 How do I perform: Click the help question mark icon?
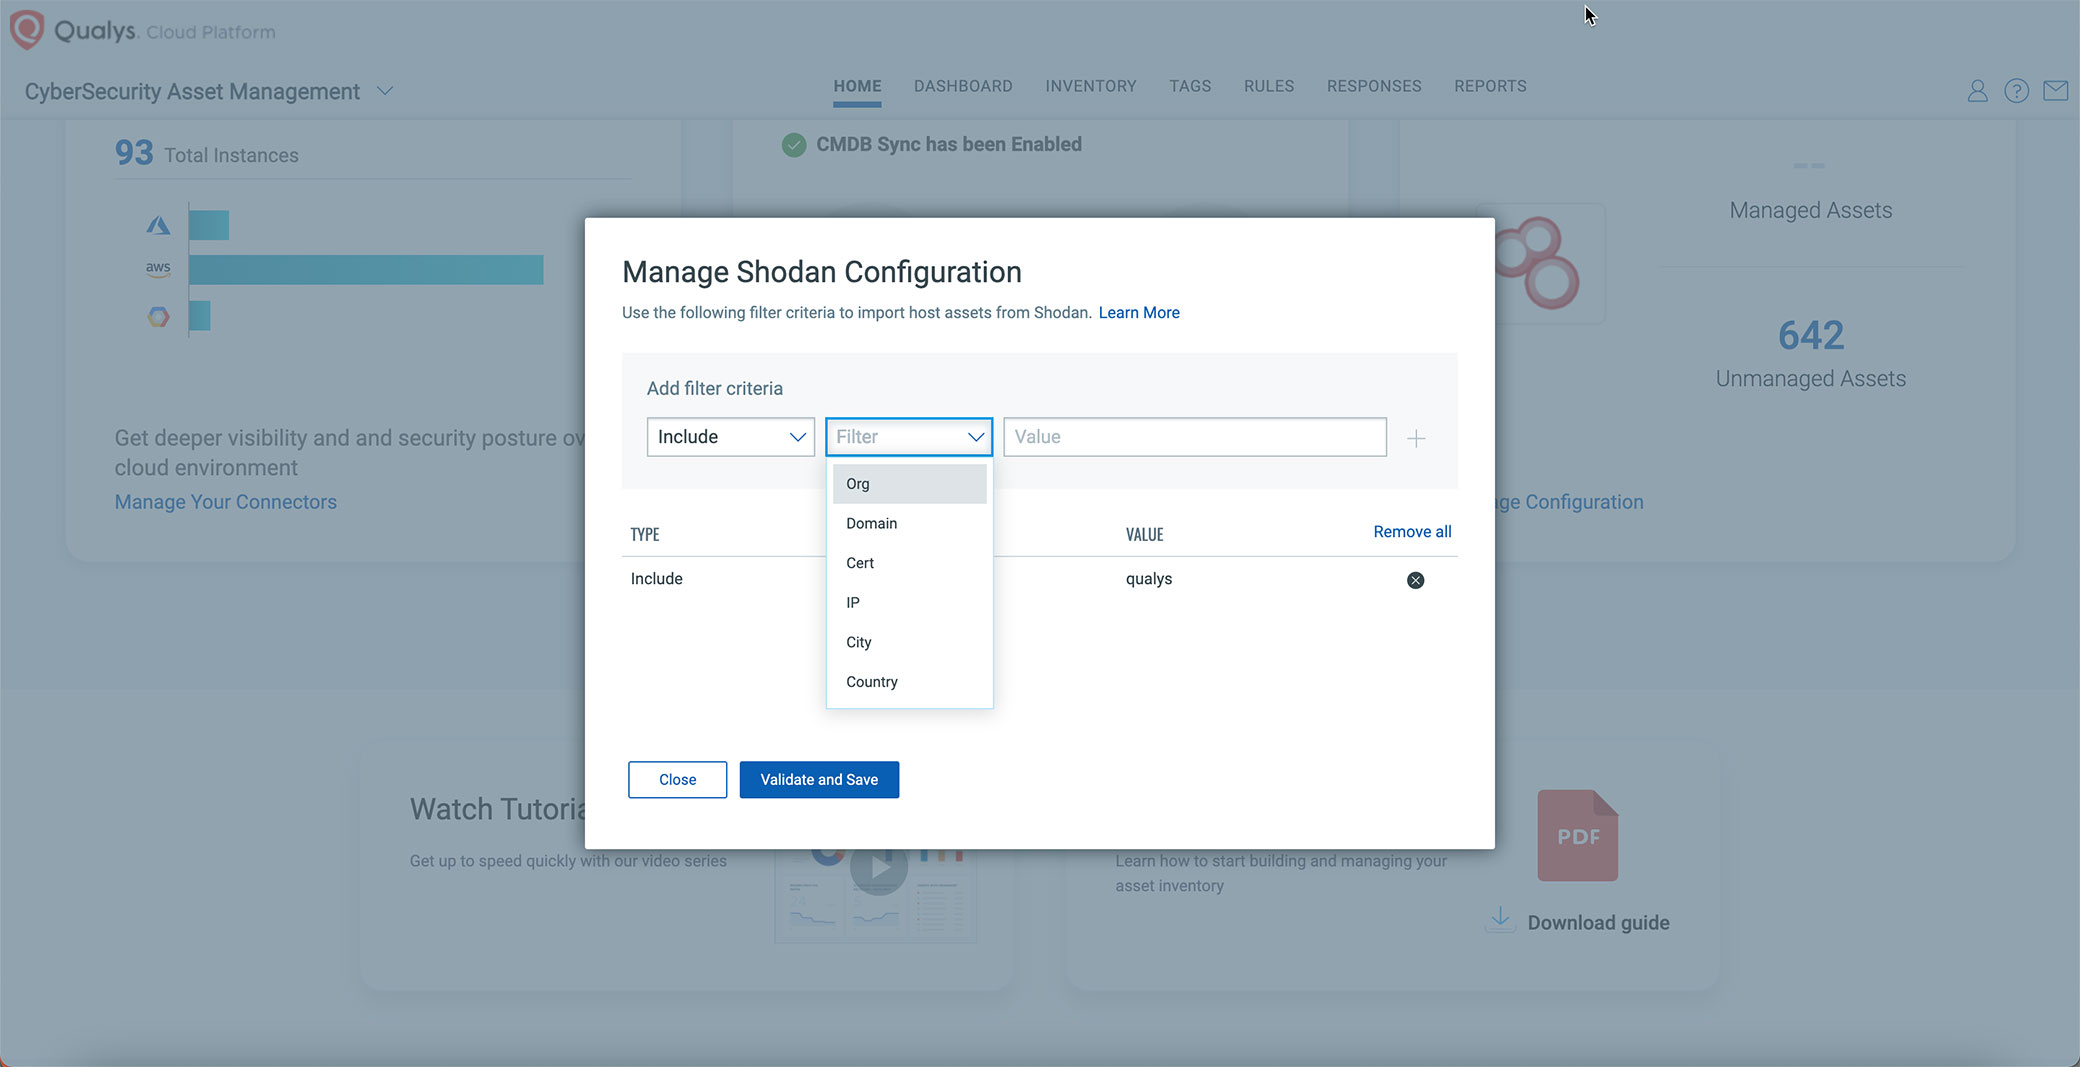click(x=2017, y=90)
